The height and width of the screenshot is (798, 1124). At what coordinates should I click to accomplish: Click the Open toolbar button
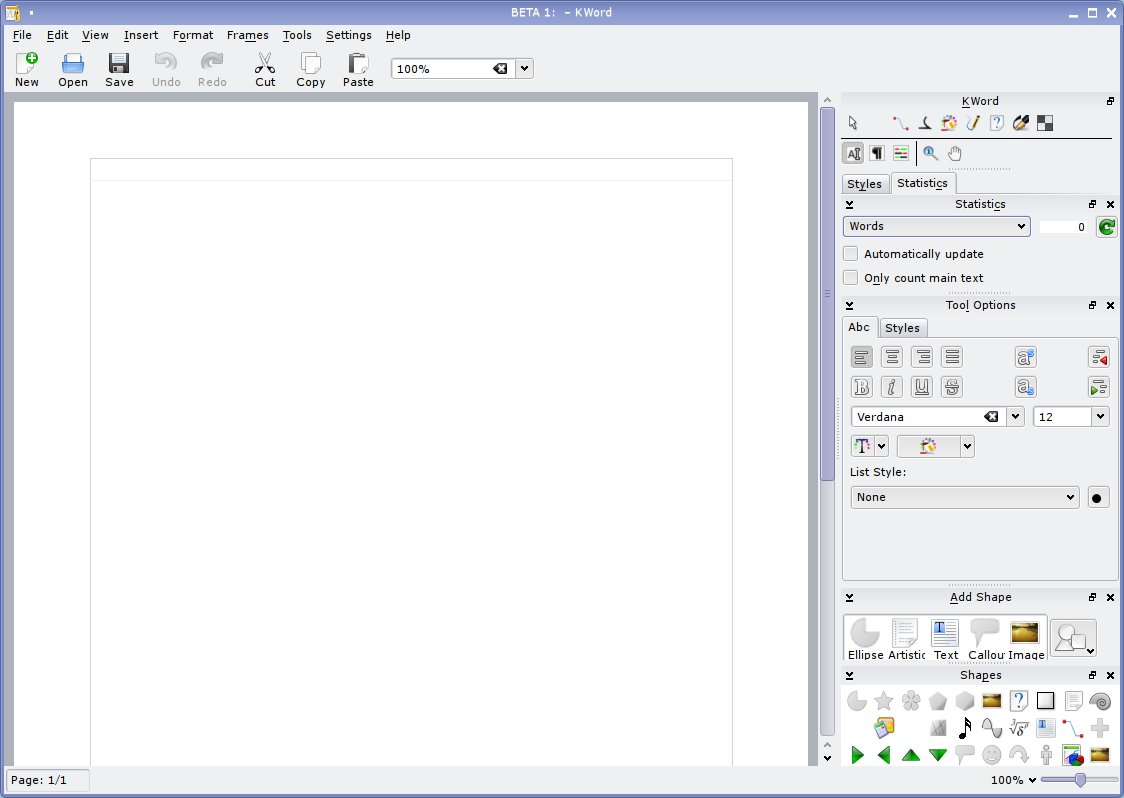click(x=73, y=70)
